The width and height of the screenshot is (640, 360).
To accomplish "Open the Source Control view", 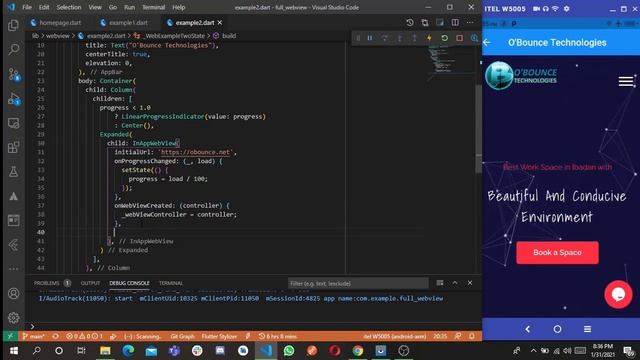I will click(13, 74).
